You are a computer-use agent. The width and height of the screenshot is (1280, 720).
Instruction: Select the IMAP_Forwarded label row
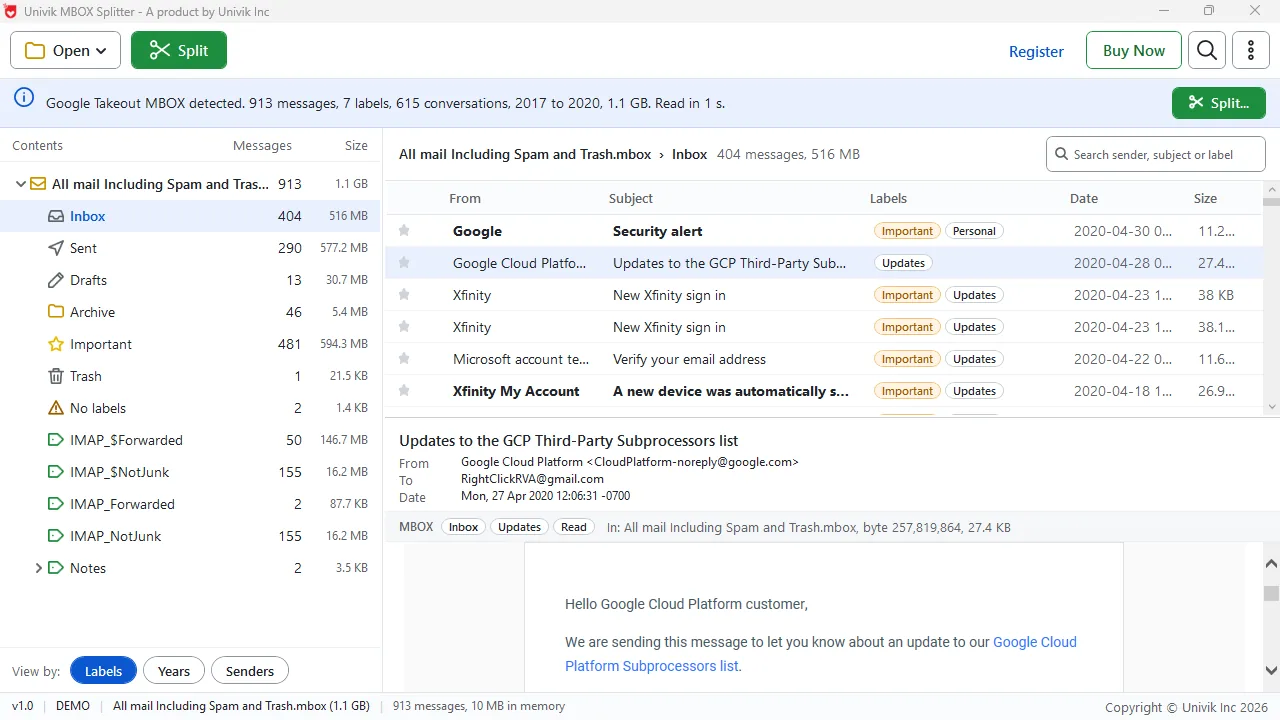pyautogui.click(x=190, y=504)
